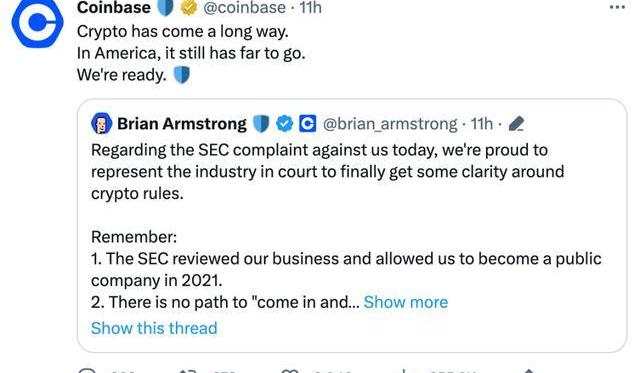
Task: Open the @brian_armstrong handle link
Action: coord(390,124)
